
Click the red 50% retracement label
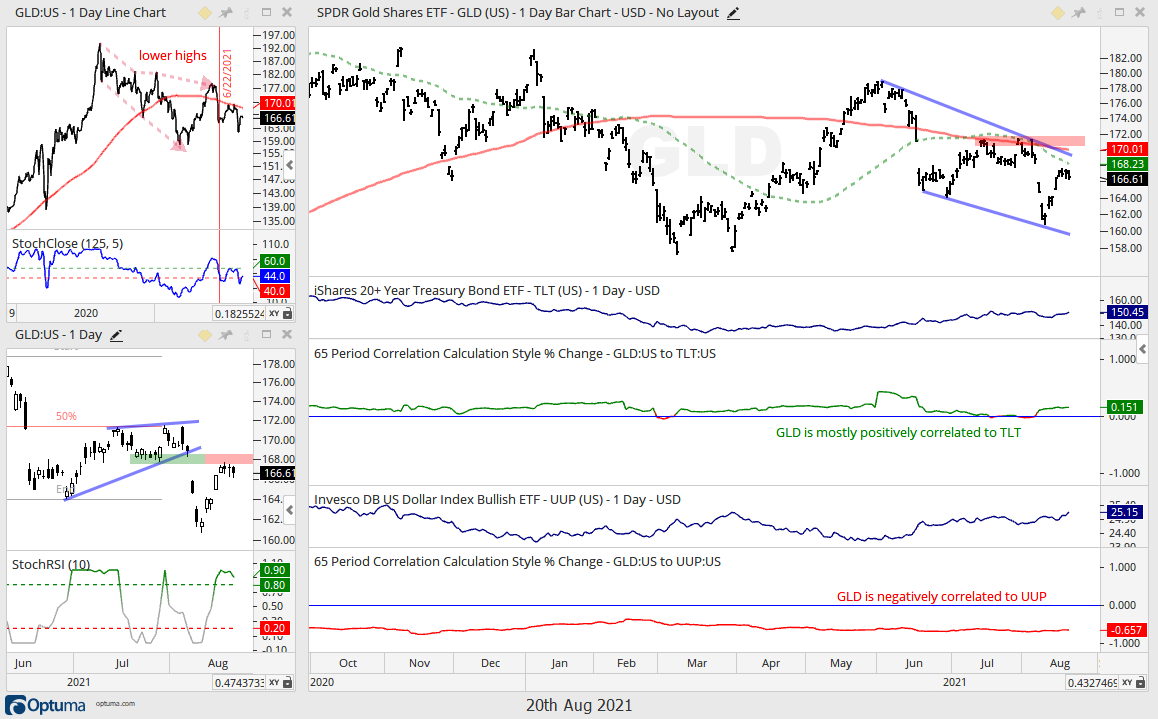click(x=66, y=416)
